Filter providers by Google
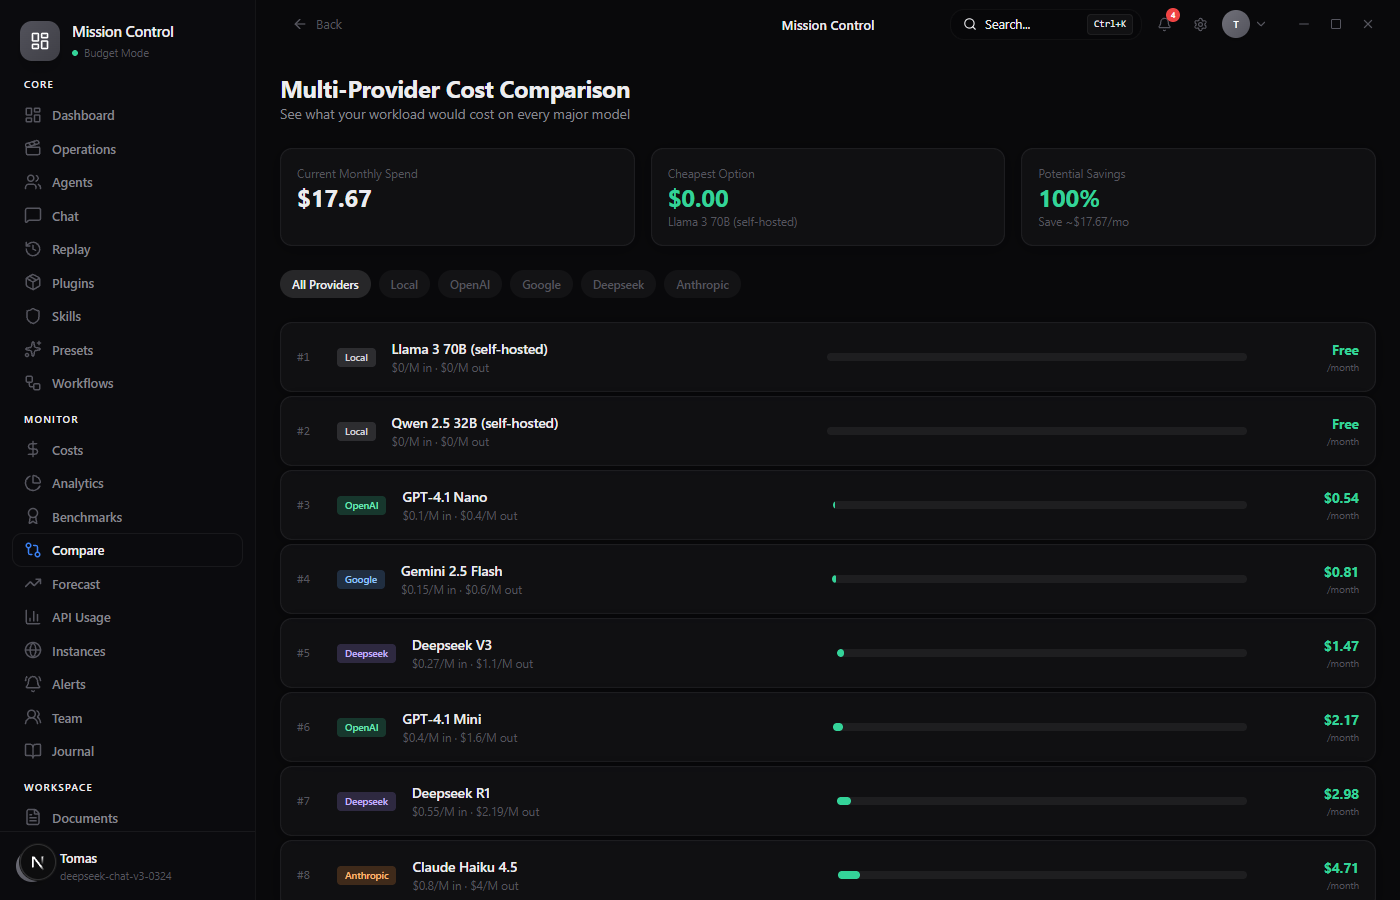Viewport: 1400px width, 900px height. click(541, 285)
